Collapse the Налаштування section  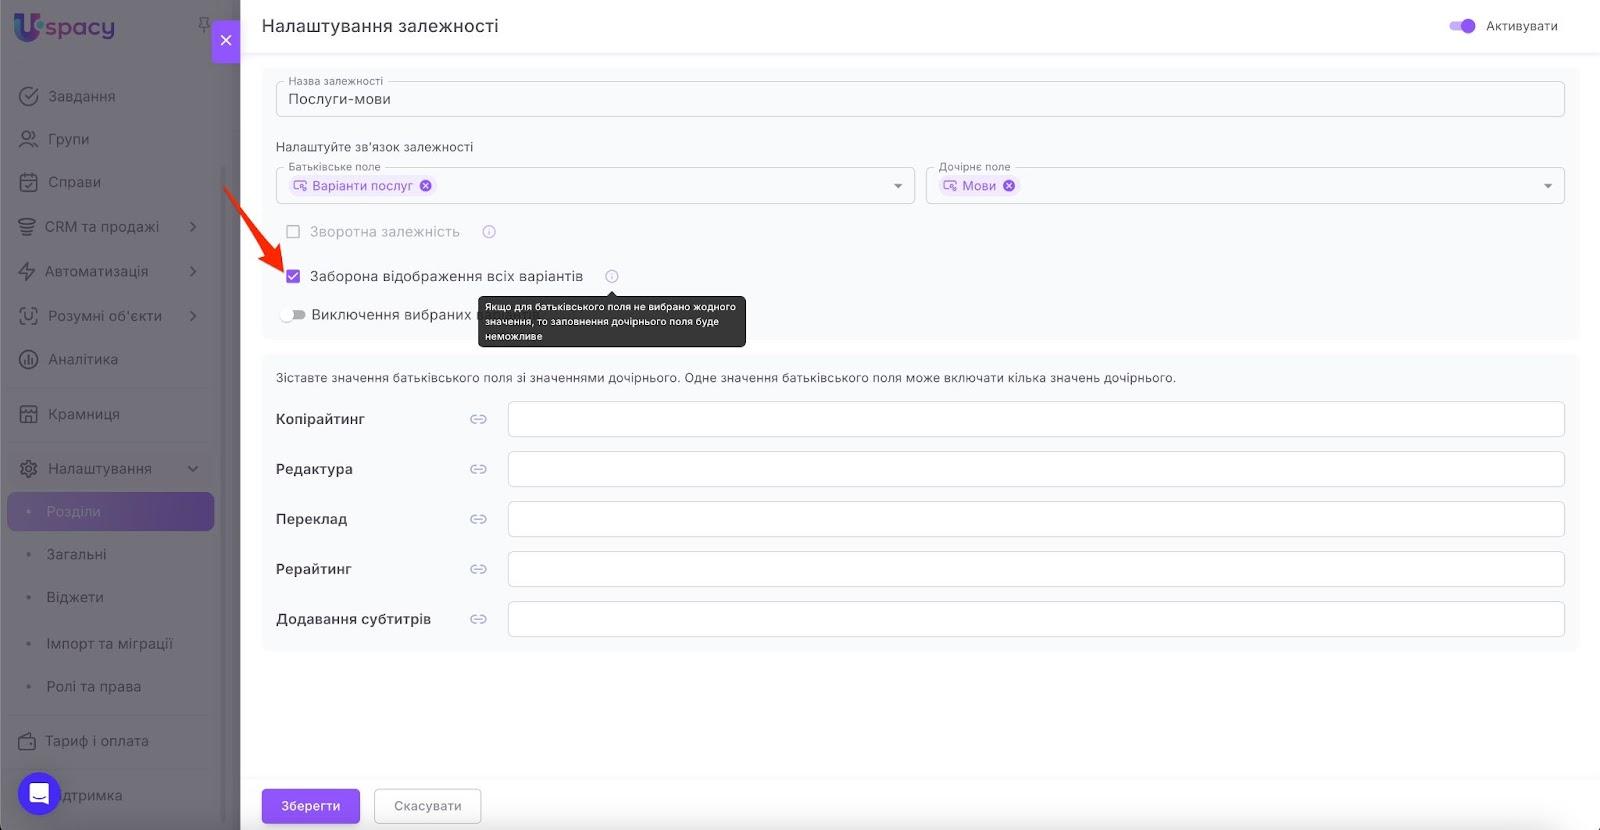tap(193, 468)
